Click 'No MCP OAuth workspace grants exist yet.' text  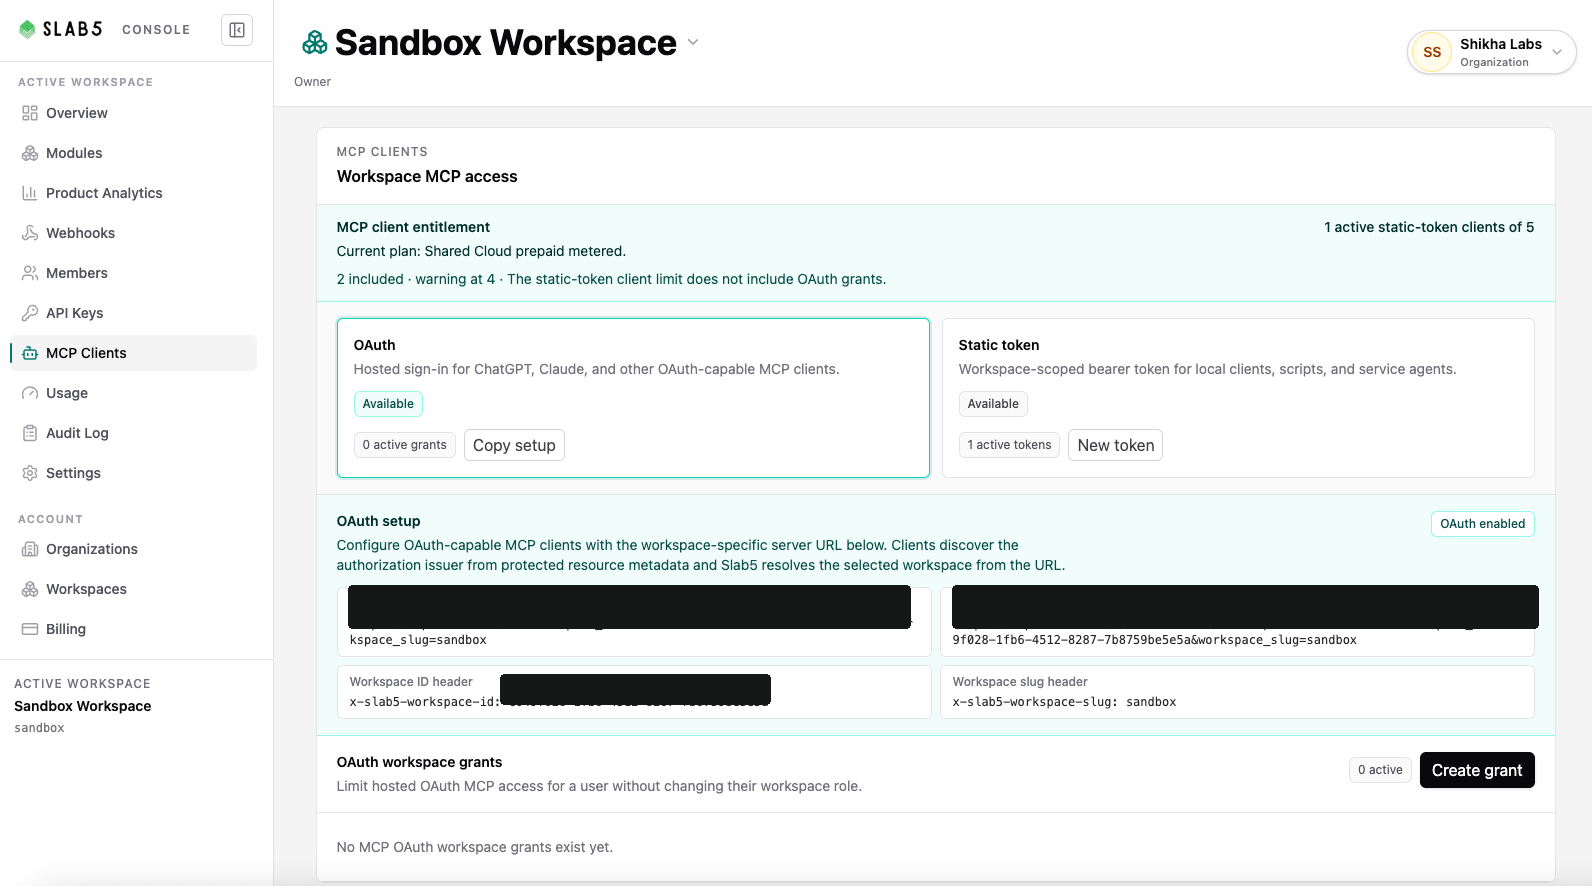[475, 847]
